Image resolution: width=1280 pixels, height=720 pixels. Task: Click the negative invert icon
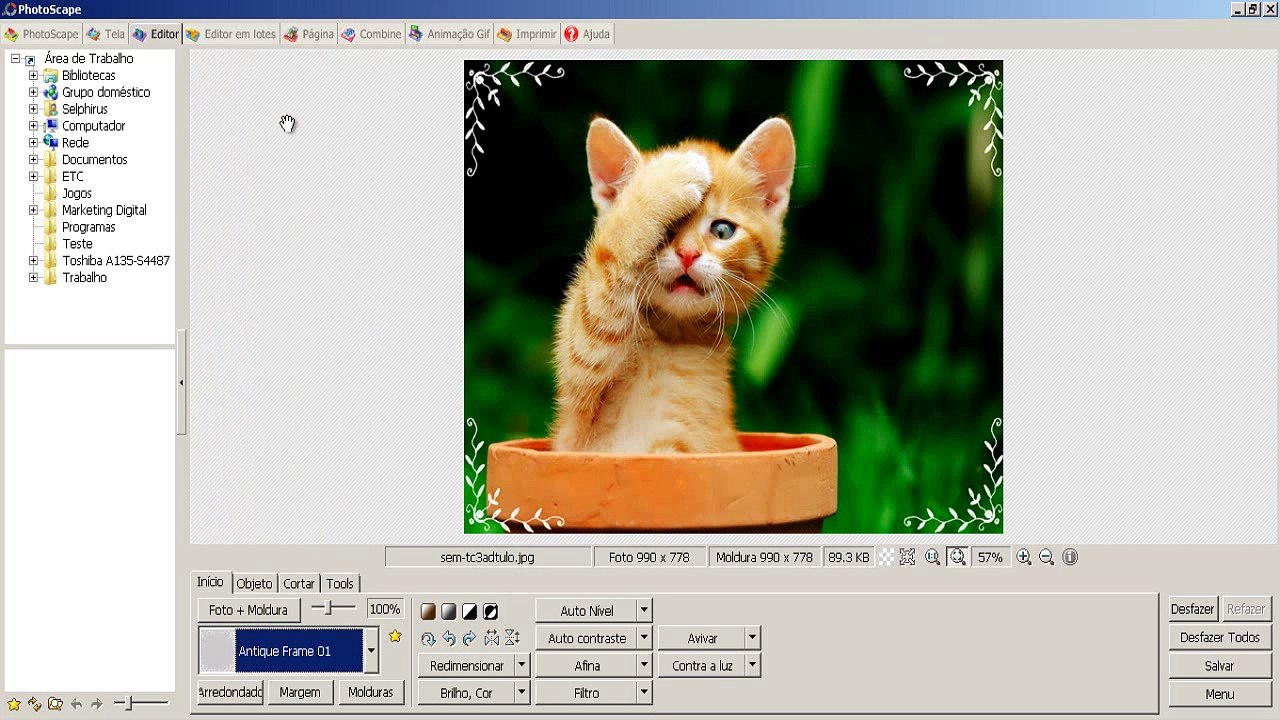(x=491, y=611)
